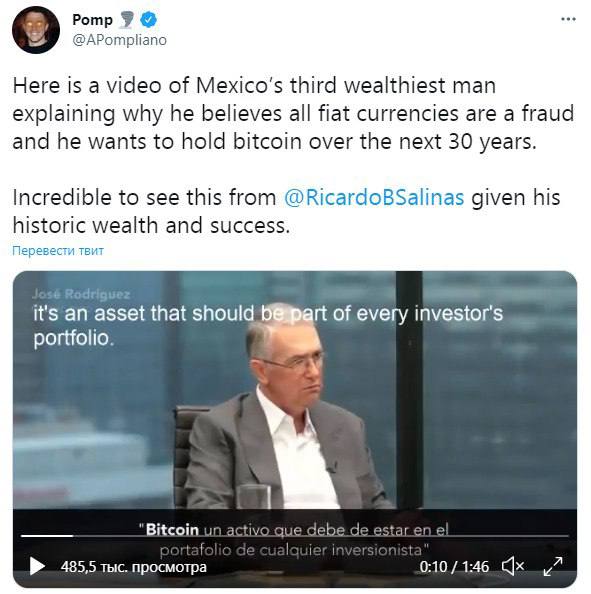Click the José Rodriguez watermark

coord(81,294)
